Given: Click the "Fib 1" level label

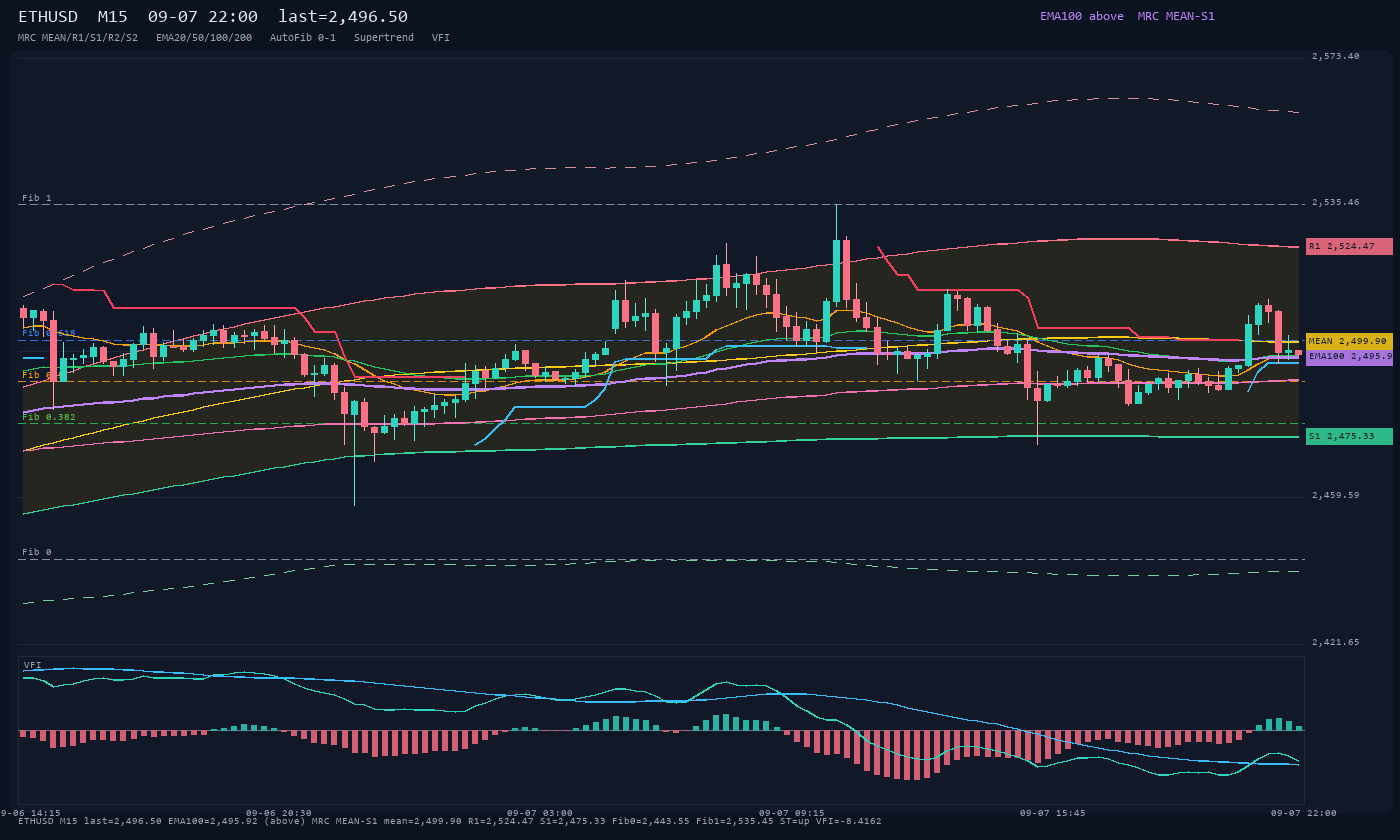Looking at the screenshot, I should [x=37, y=198].
